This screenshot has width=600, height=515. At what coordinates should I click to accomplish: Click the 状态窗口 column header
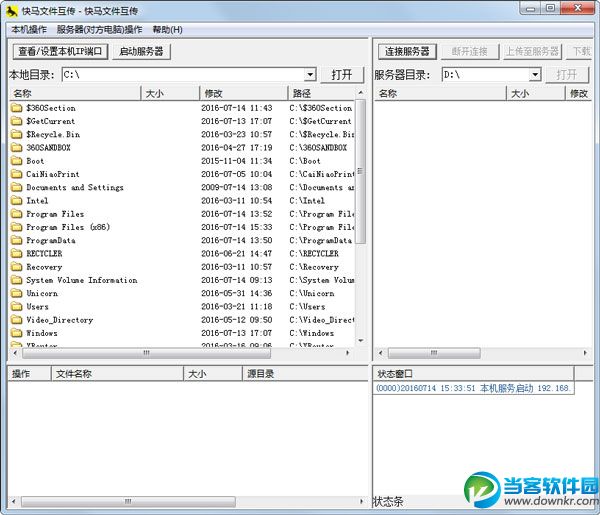click(x=474, y=374)
